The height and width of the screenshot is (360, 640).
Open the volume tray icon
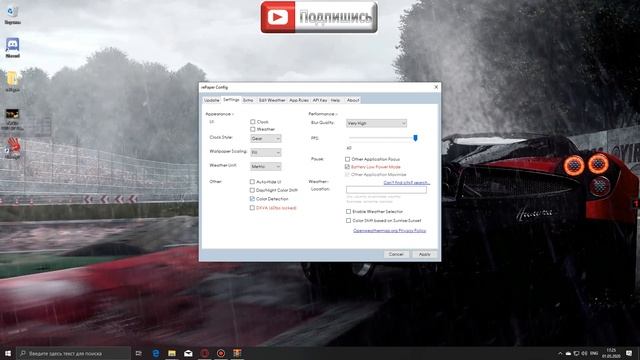[584, 353]
